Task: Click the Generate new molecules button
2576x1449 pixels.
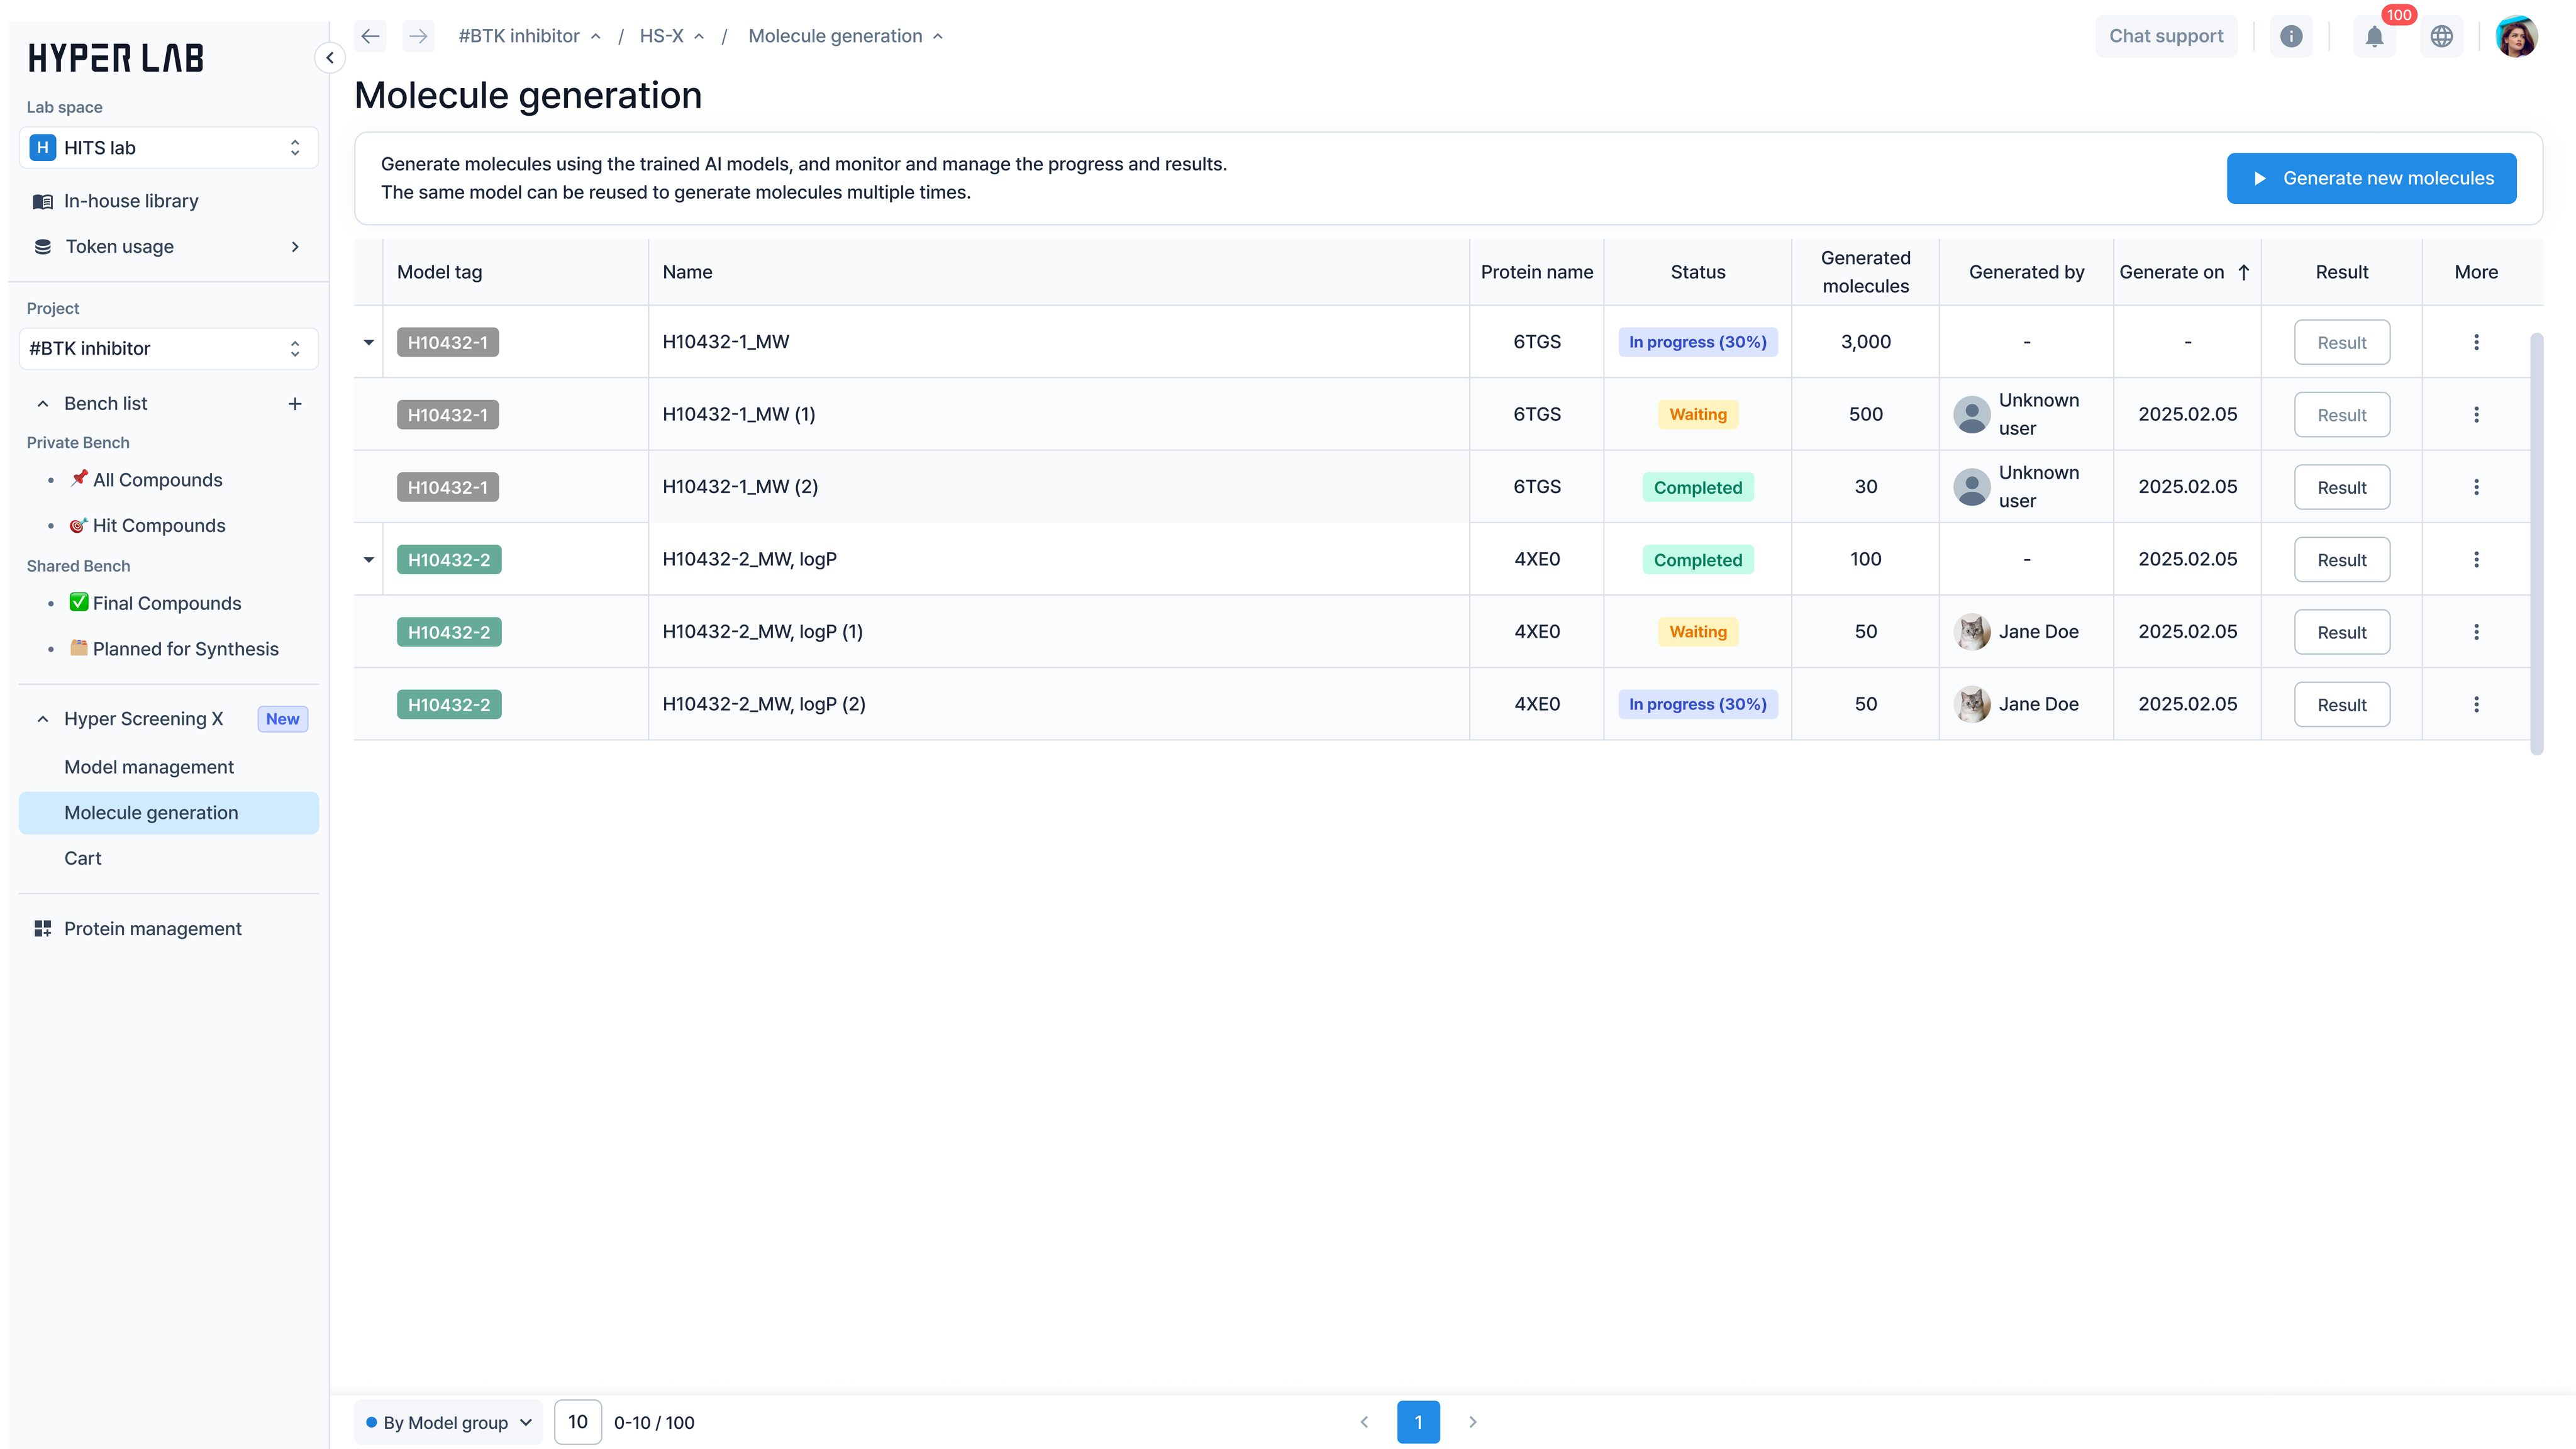Action: click(x=2371, y=178)
